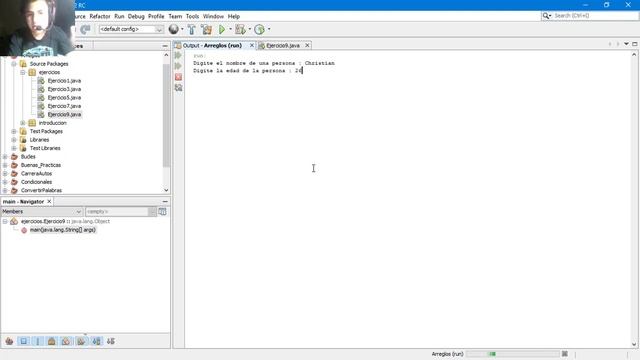Close the main - Navigator panel tab
Viewport: 640px width, 360px height.
click(x=49, y=202)
